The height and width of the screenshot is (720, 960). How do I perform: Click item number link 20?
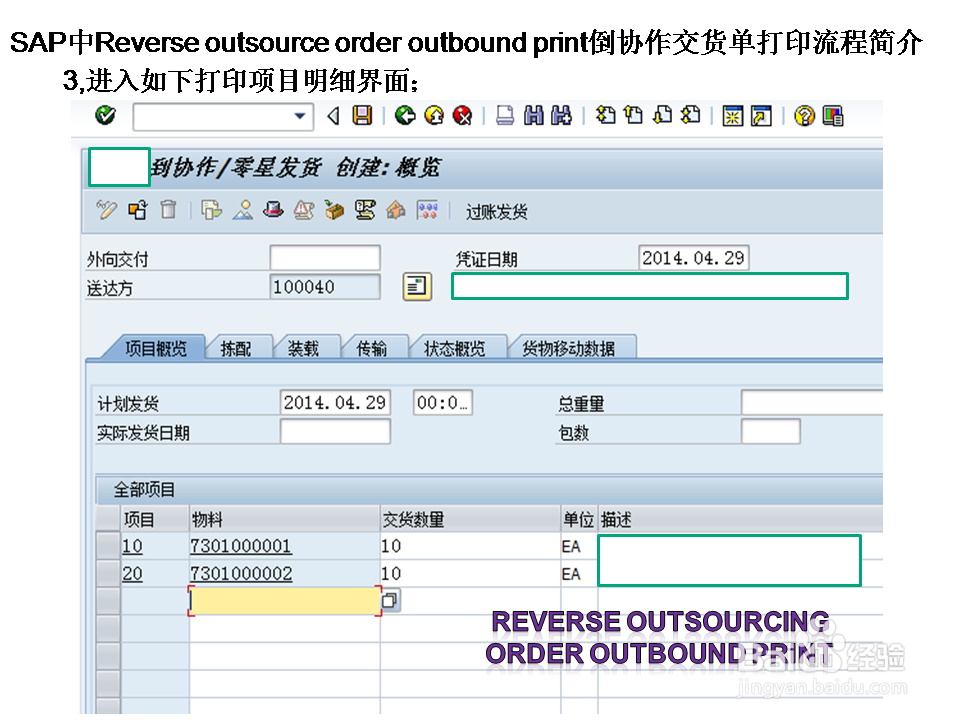coord(132,574)
